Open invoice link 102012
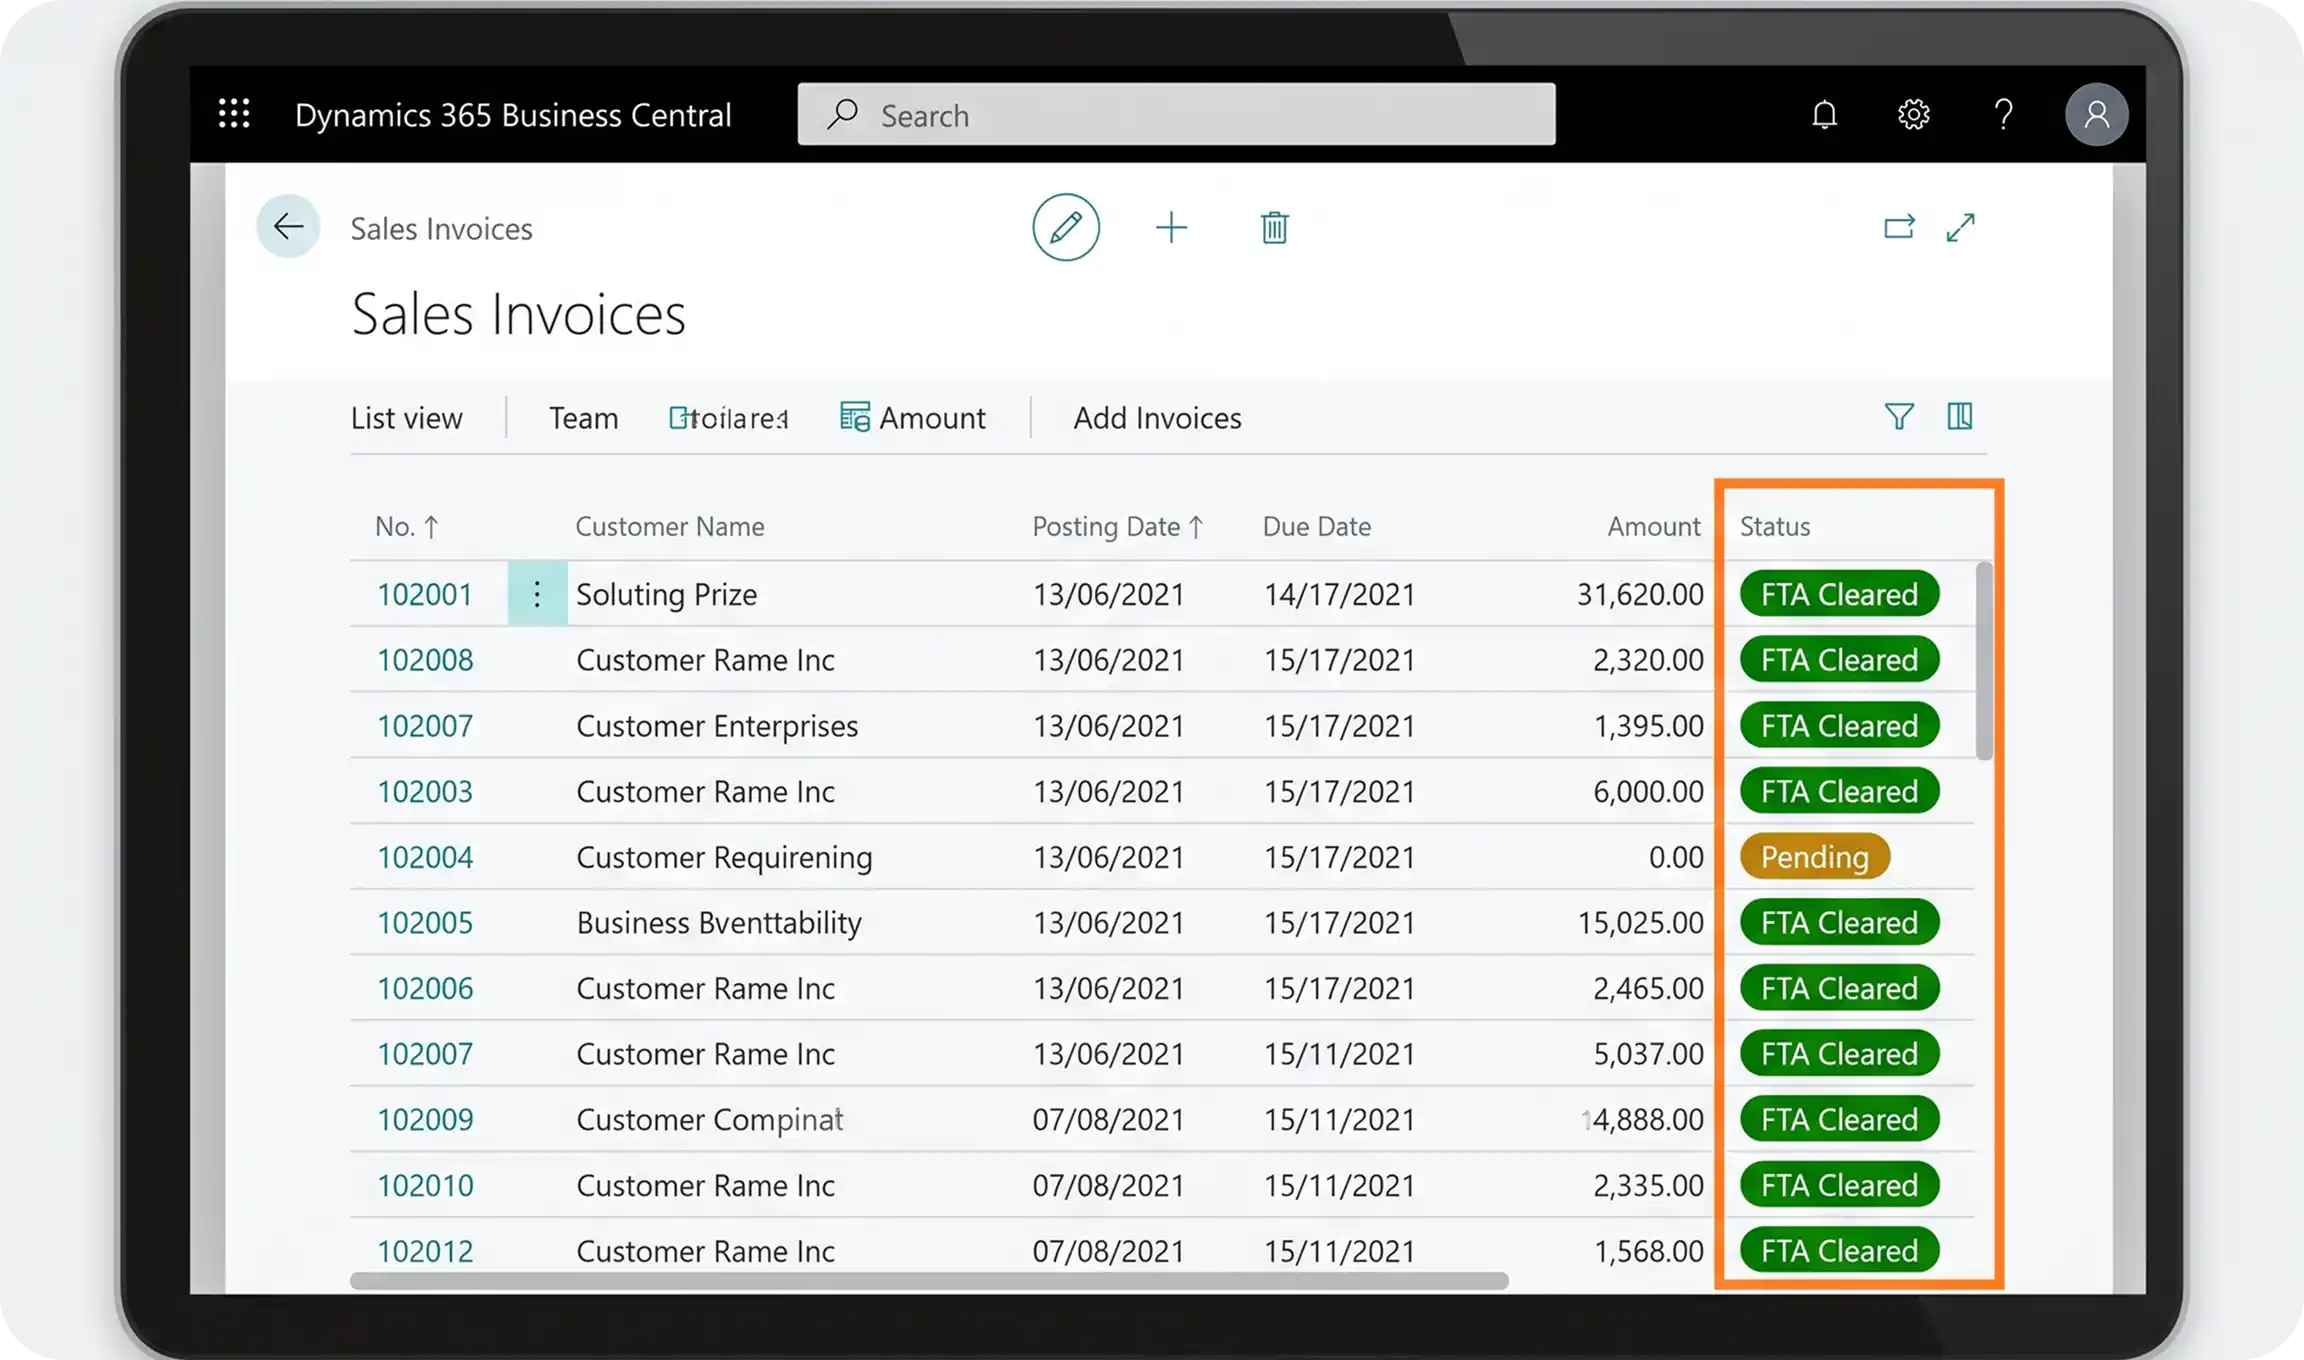The height and width of the screenshot is (1360, 2304). 425,1252
